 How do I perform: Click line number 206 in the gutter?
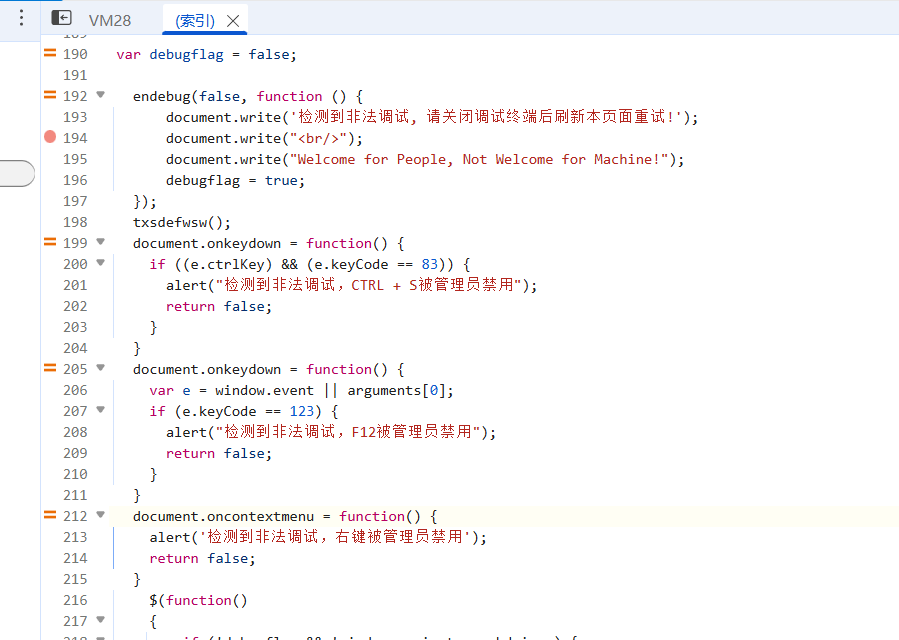click(x=75, y=391)
